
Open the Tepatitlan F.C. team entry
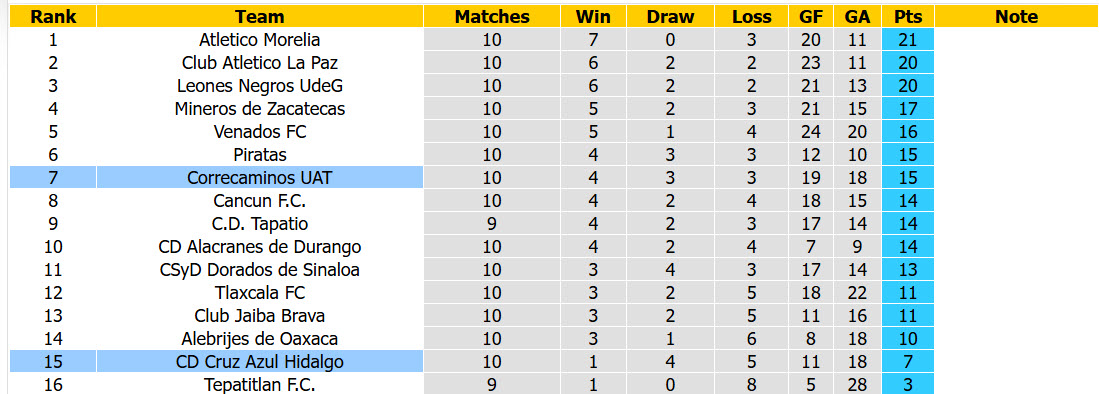pyautogui.click(x=260, y=385)
